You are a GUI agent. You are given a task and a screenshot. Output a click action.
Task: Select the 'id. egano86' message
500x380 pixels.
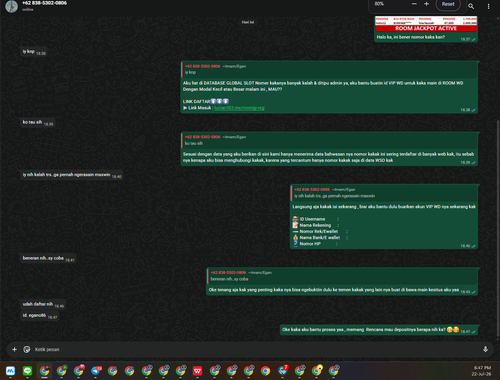[40, 315]
